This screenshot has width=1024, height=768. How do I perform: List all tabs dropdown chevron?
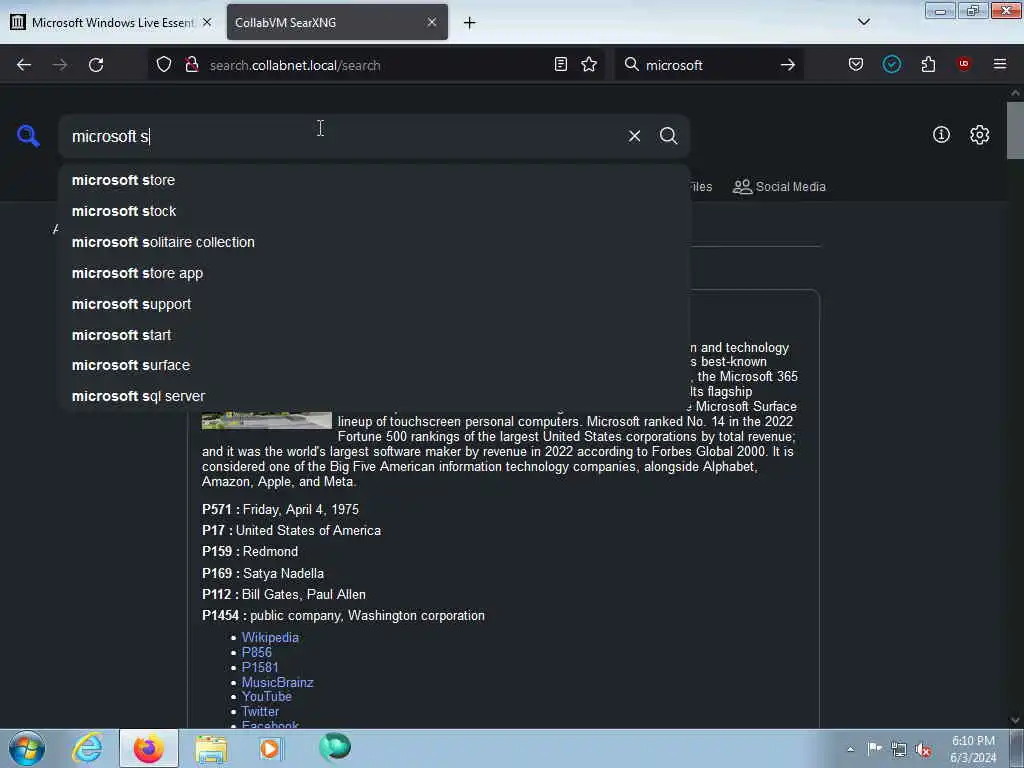tap(863, 22)
